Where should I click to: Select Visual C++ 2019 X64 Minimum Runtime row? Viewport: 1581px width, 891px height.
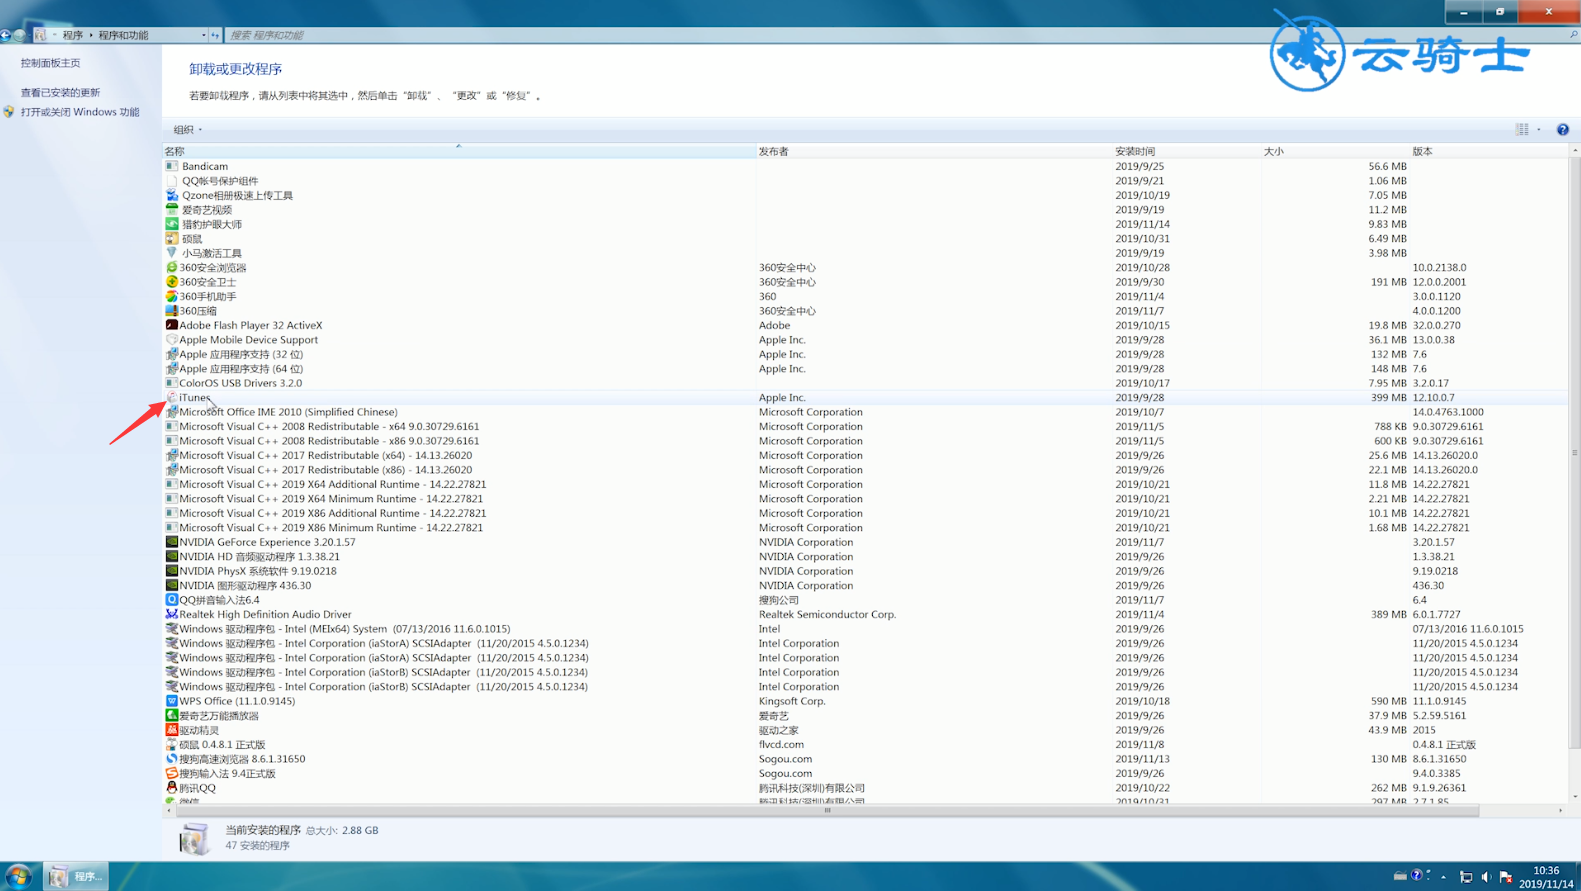point(866,498)
